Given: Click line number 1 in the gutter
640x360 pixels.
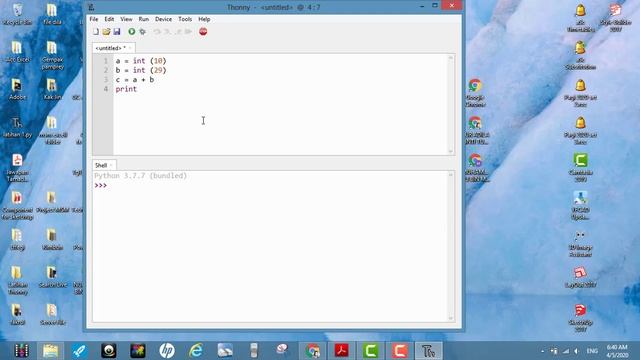Looking at the screenshot, I should (106, 61).
